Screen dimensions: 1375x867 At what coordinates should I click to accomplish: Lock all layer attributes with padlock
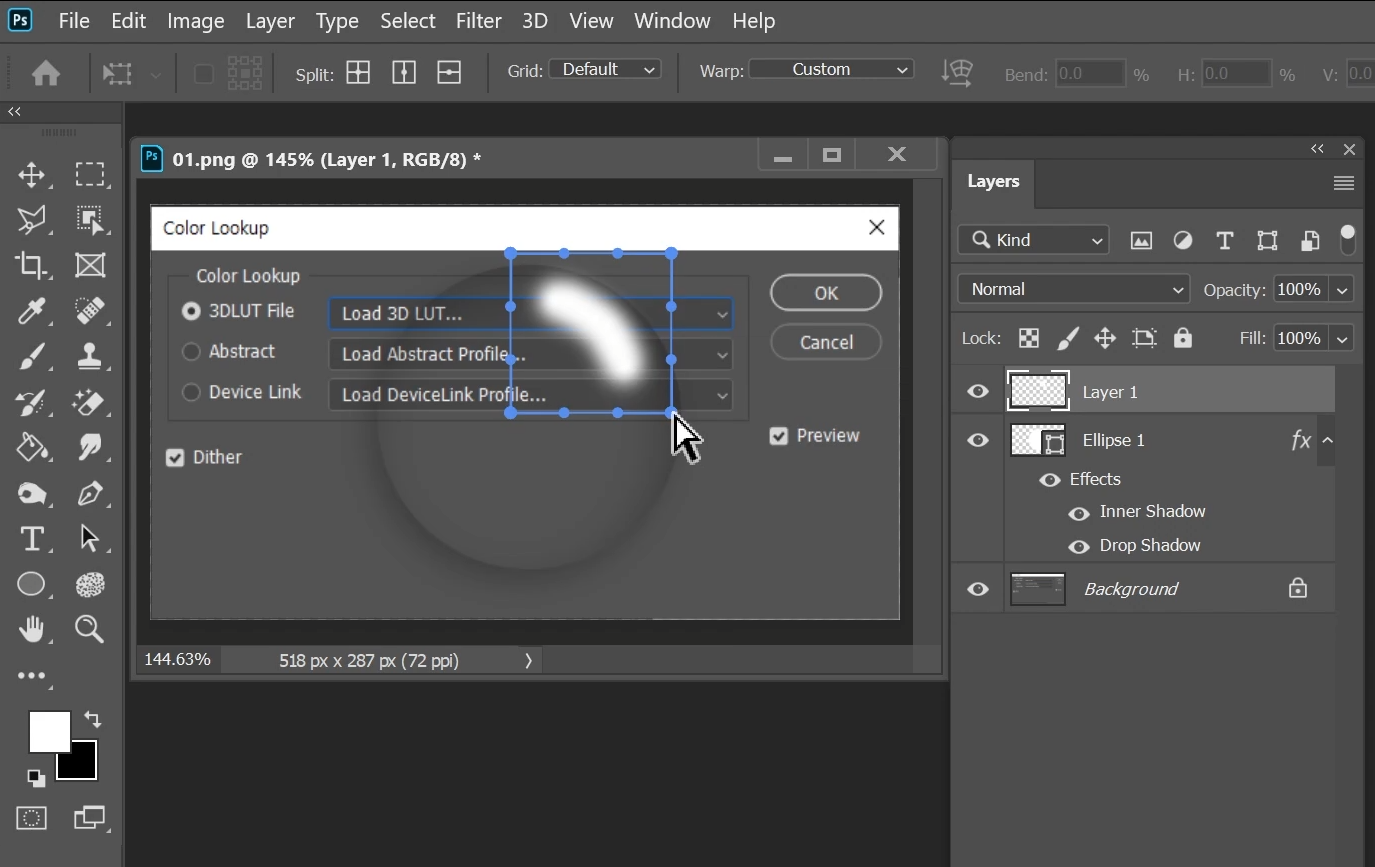(1183, 338)
